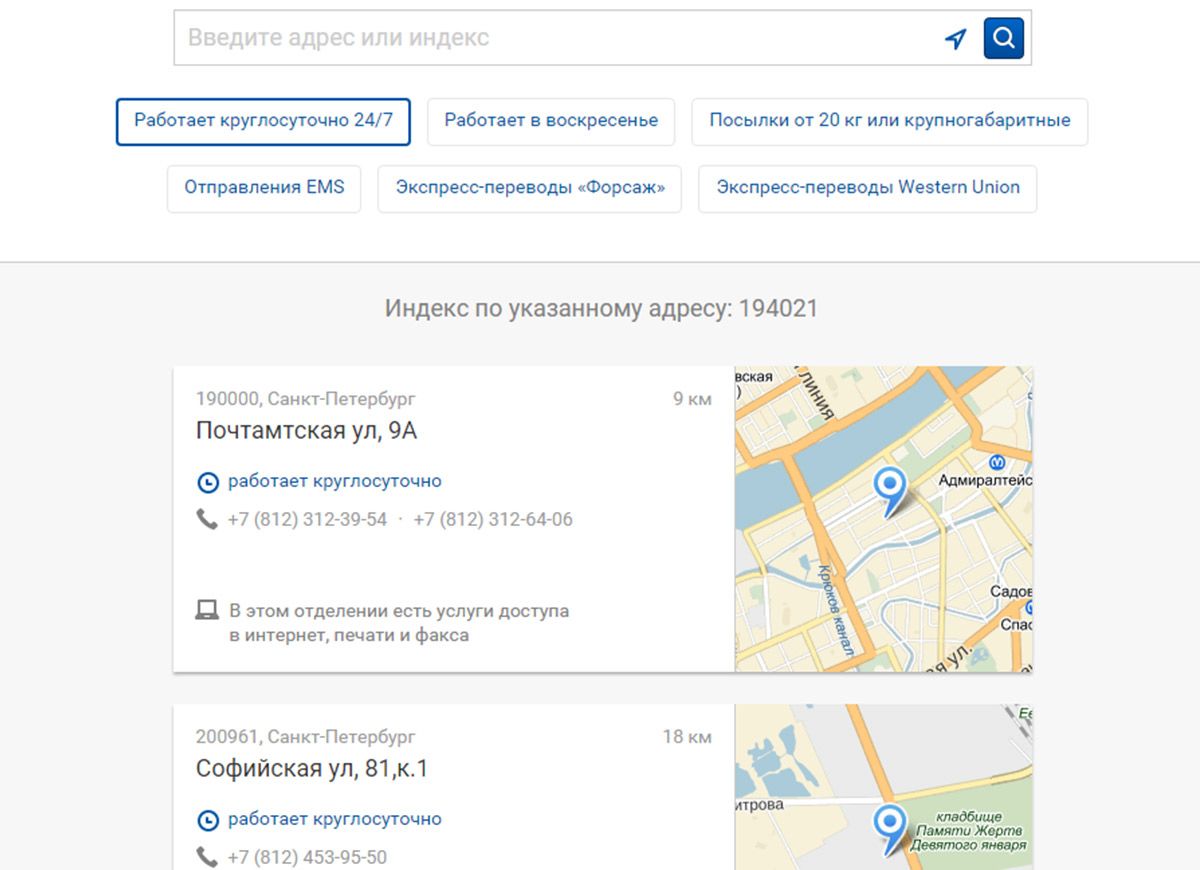Viewport: 1200px width, 870px height.
Task: Toggle the Работает круглосуточно 24/7 filter
Action: [264, 121]
